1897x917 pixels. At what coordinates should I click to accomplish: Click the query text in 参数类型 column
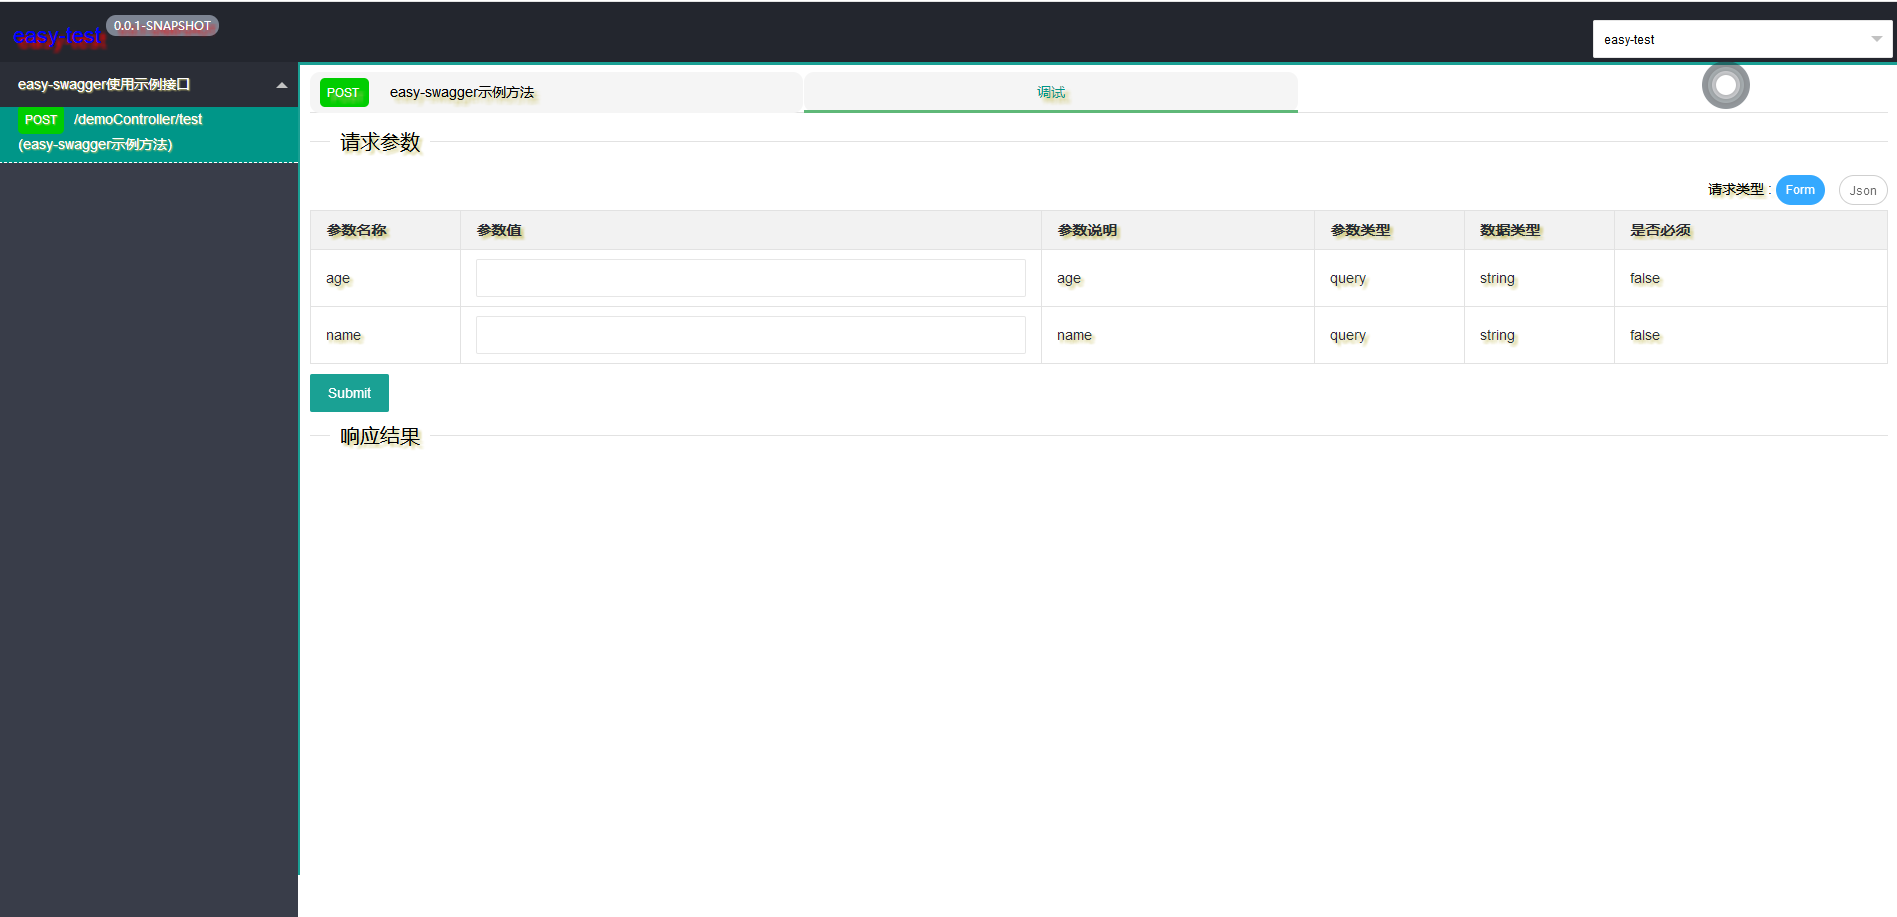coord(1346,278)
